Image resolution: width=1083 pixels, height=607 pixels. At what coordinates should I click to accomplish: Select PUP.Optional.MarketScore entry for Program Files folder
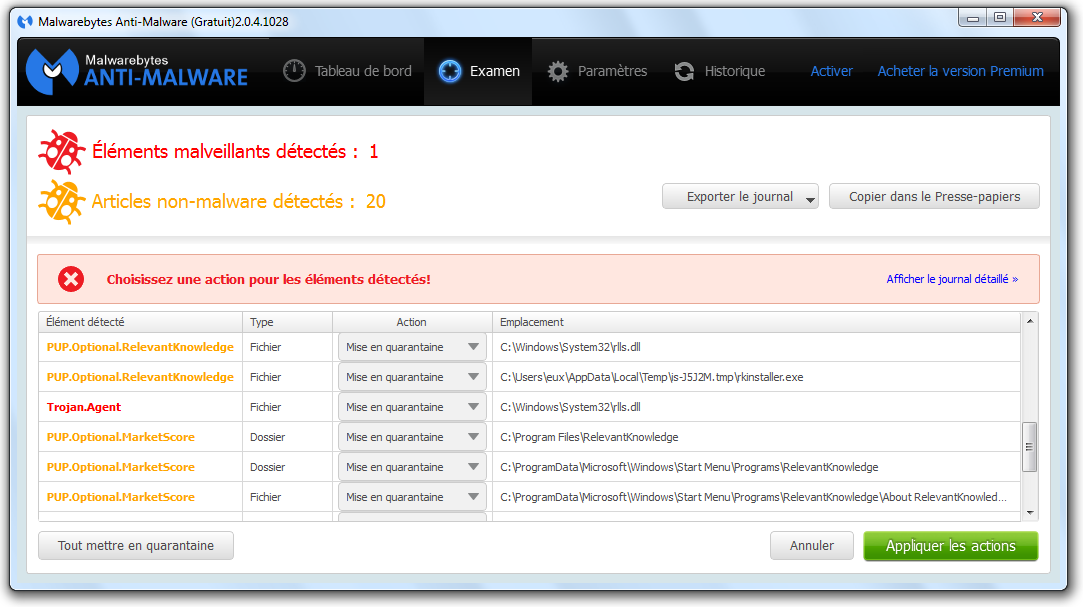121,437
